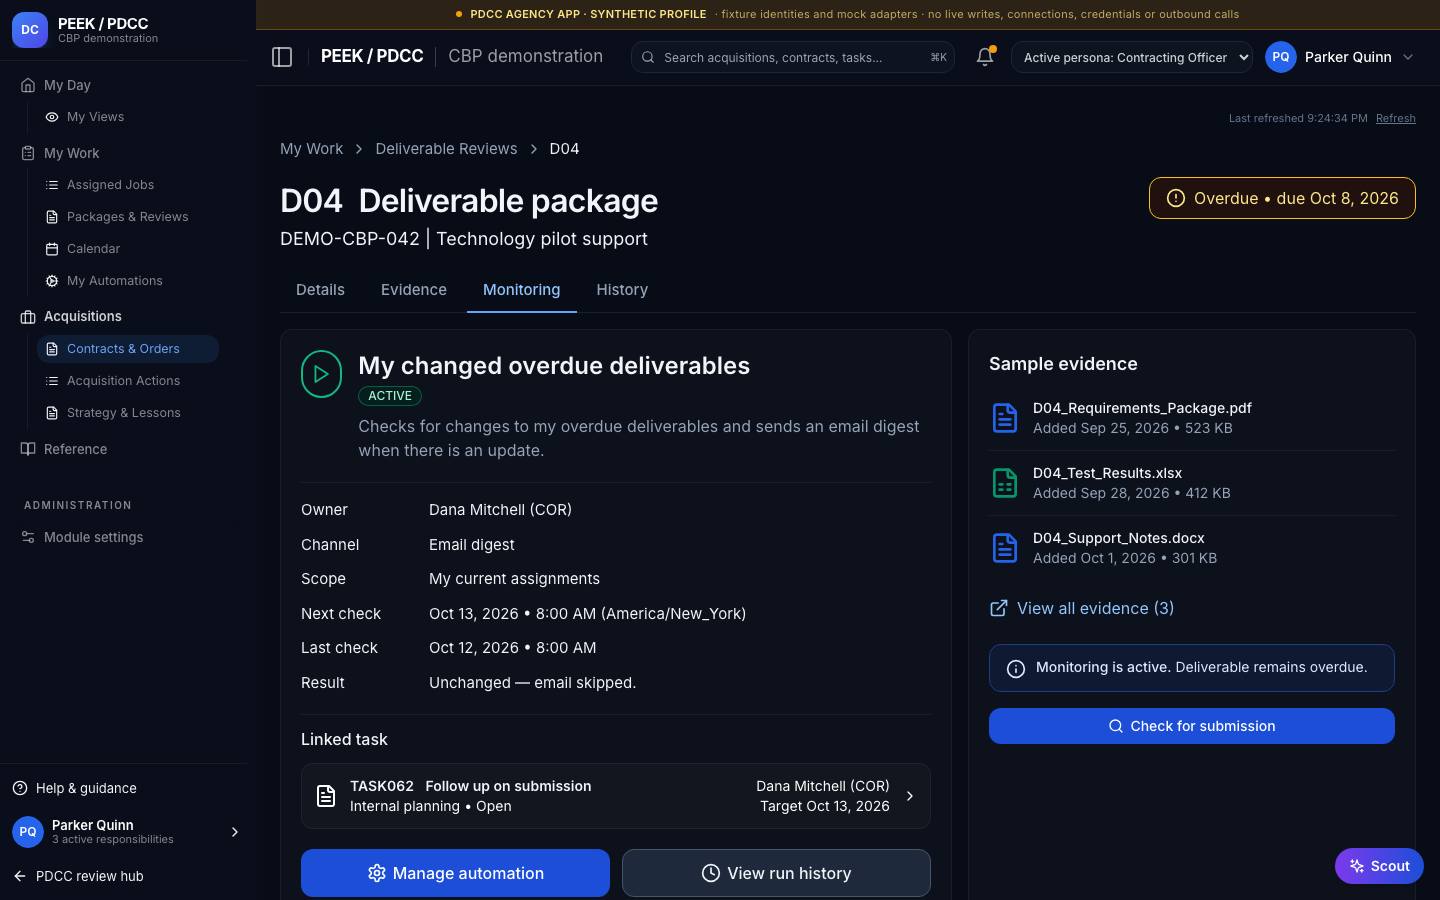Click Manage automation button
Viewport: 1440px width, 900px height.
coord(455,873)
